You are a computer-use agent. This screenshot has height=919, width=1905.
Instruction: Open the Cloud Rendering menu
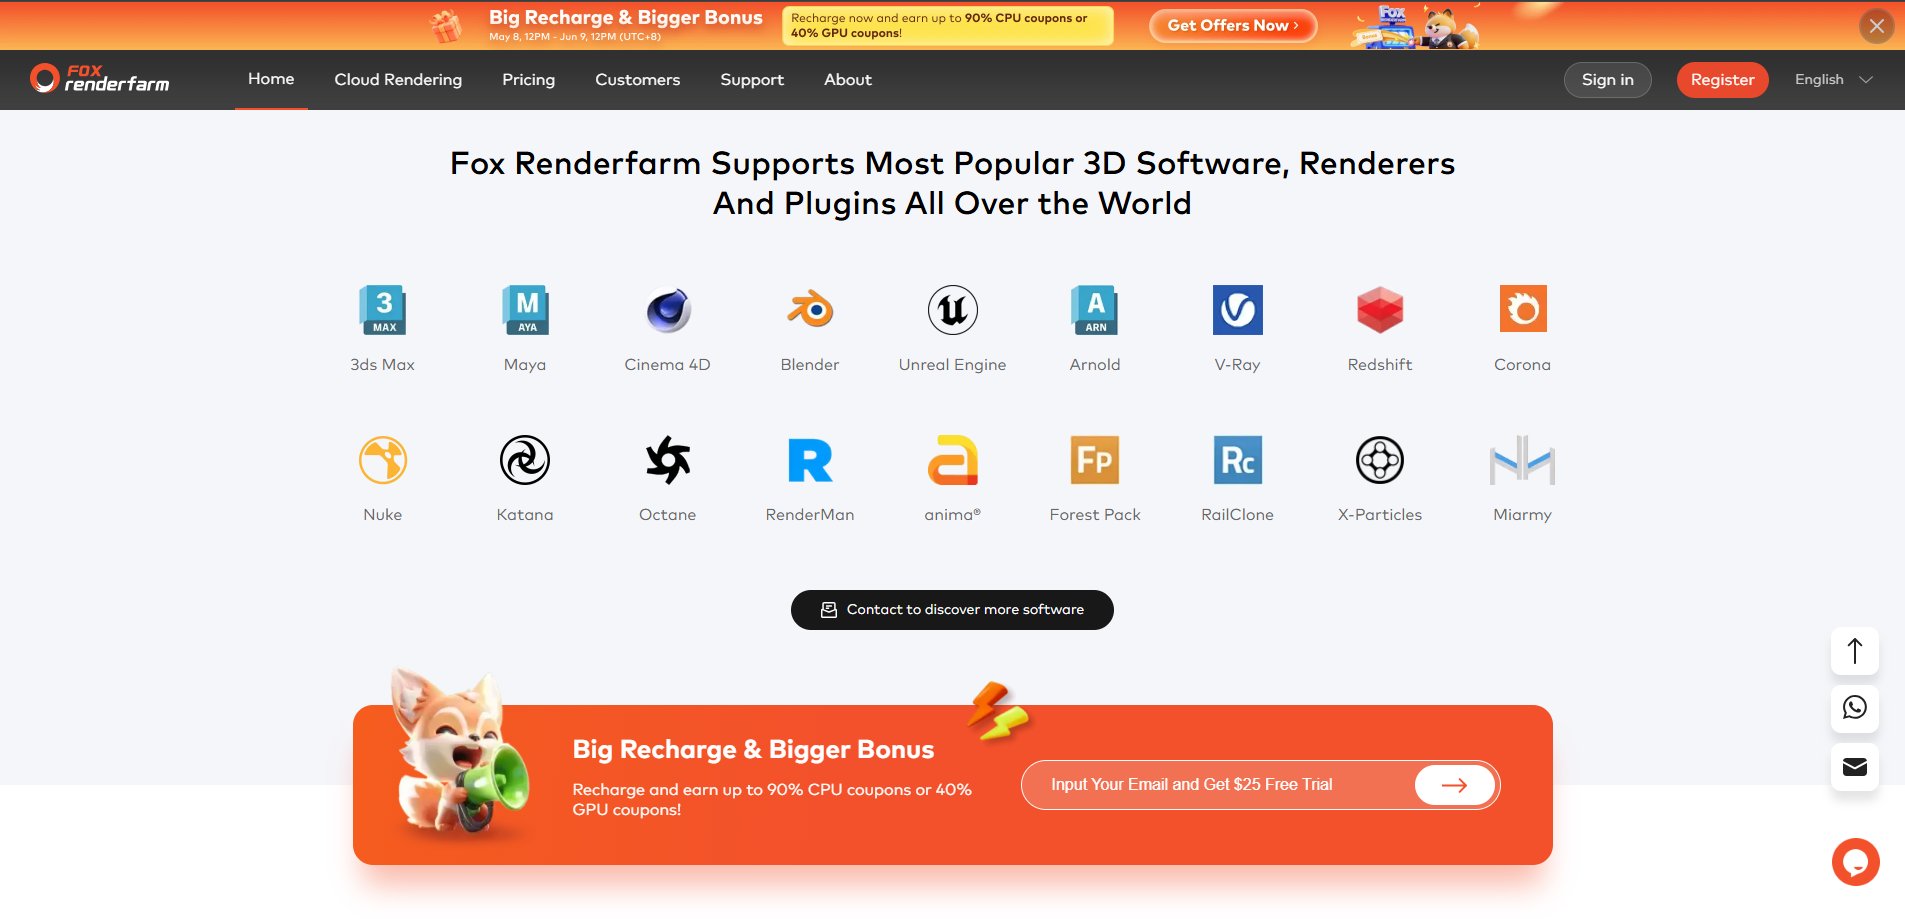click(398, 80)
